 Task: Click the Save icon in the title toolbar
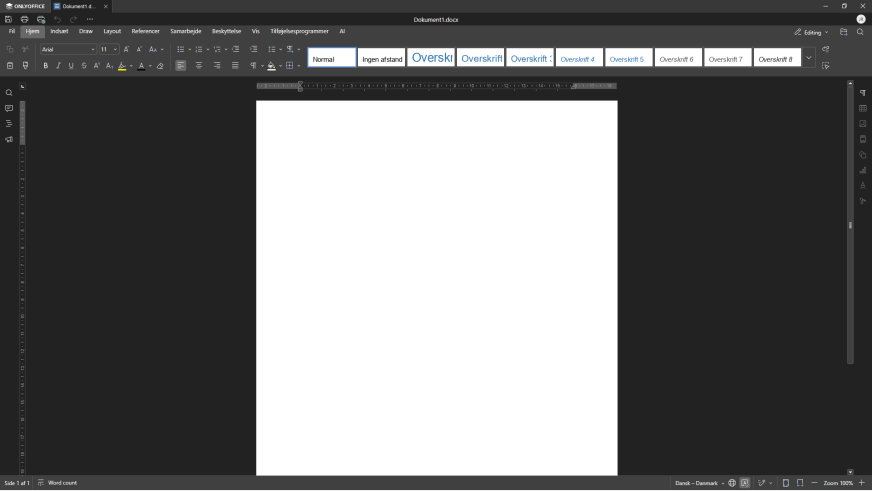click(x=9, y=19)
